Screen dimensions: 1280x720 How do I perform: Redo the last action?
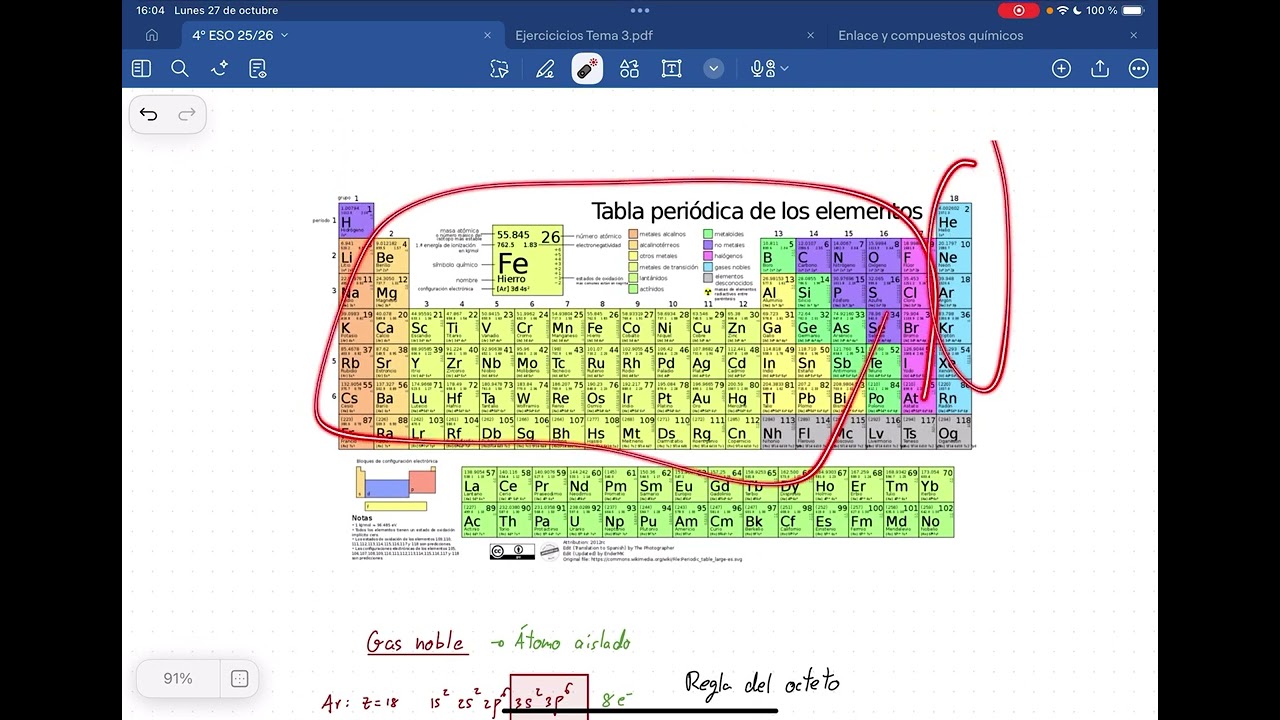pyautogui.click(x=186, y=115)
